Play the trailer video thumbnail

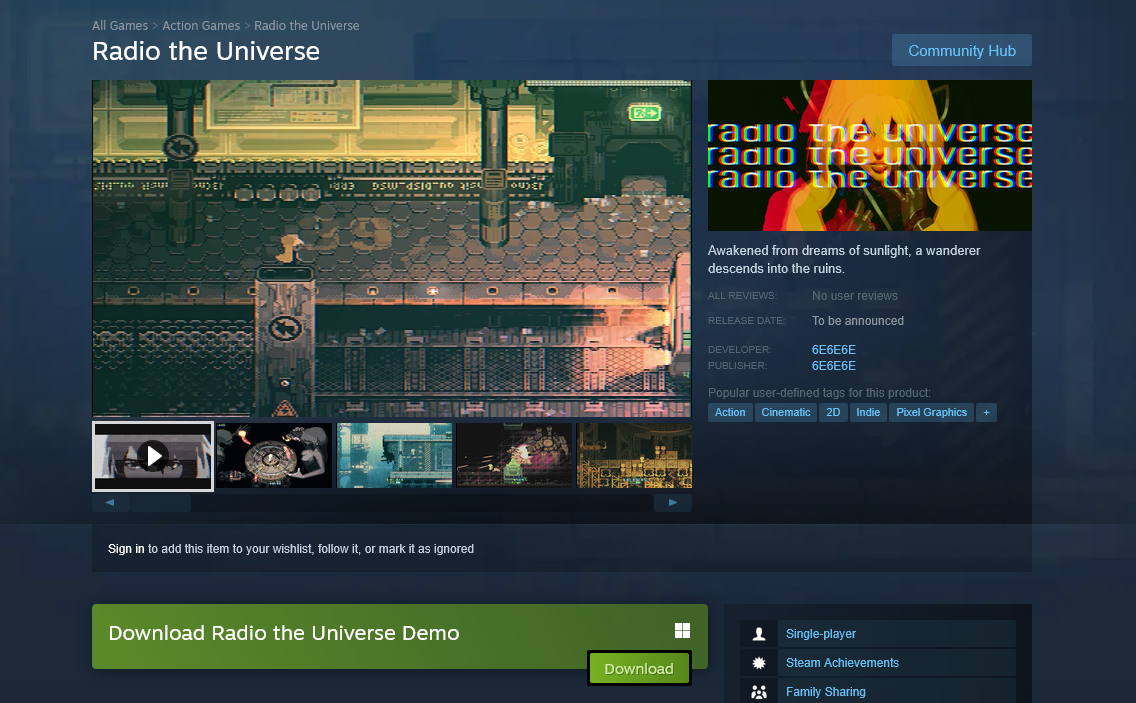coord(153,456)
